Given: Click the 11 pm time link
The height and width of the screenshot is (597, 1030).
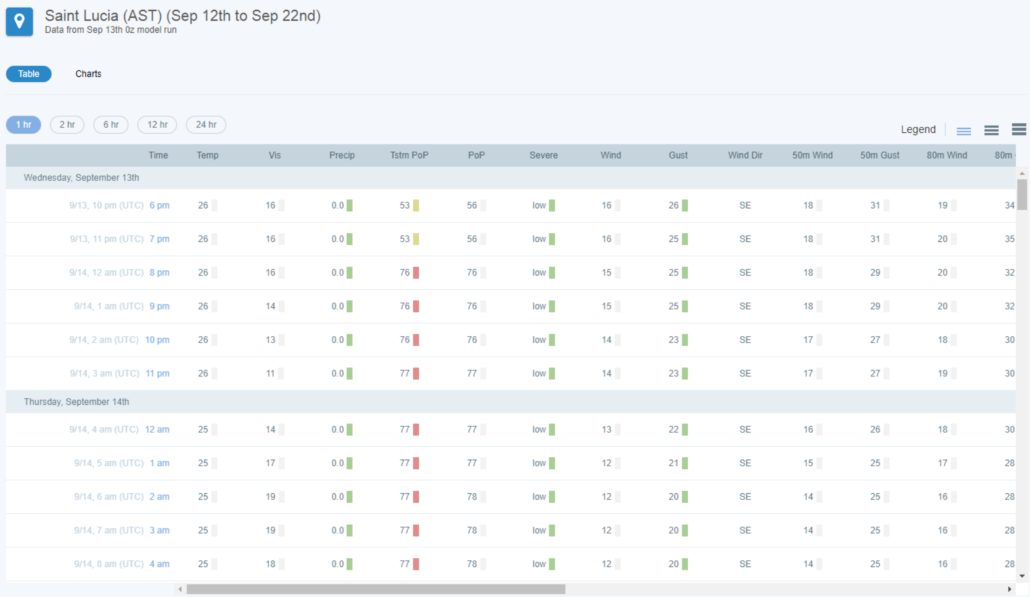Looking at the screenshot, I should click(x=157, y=373).
